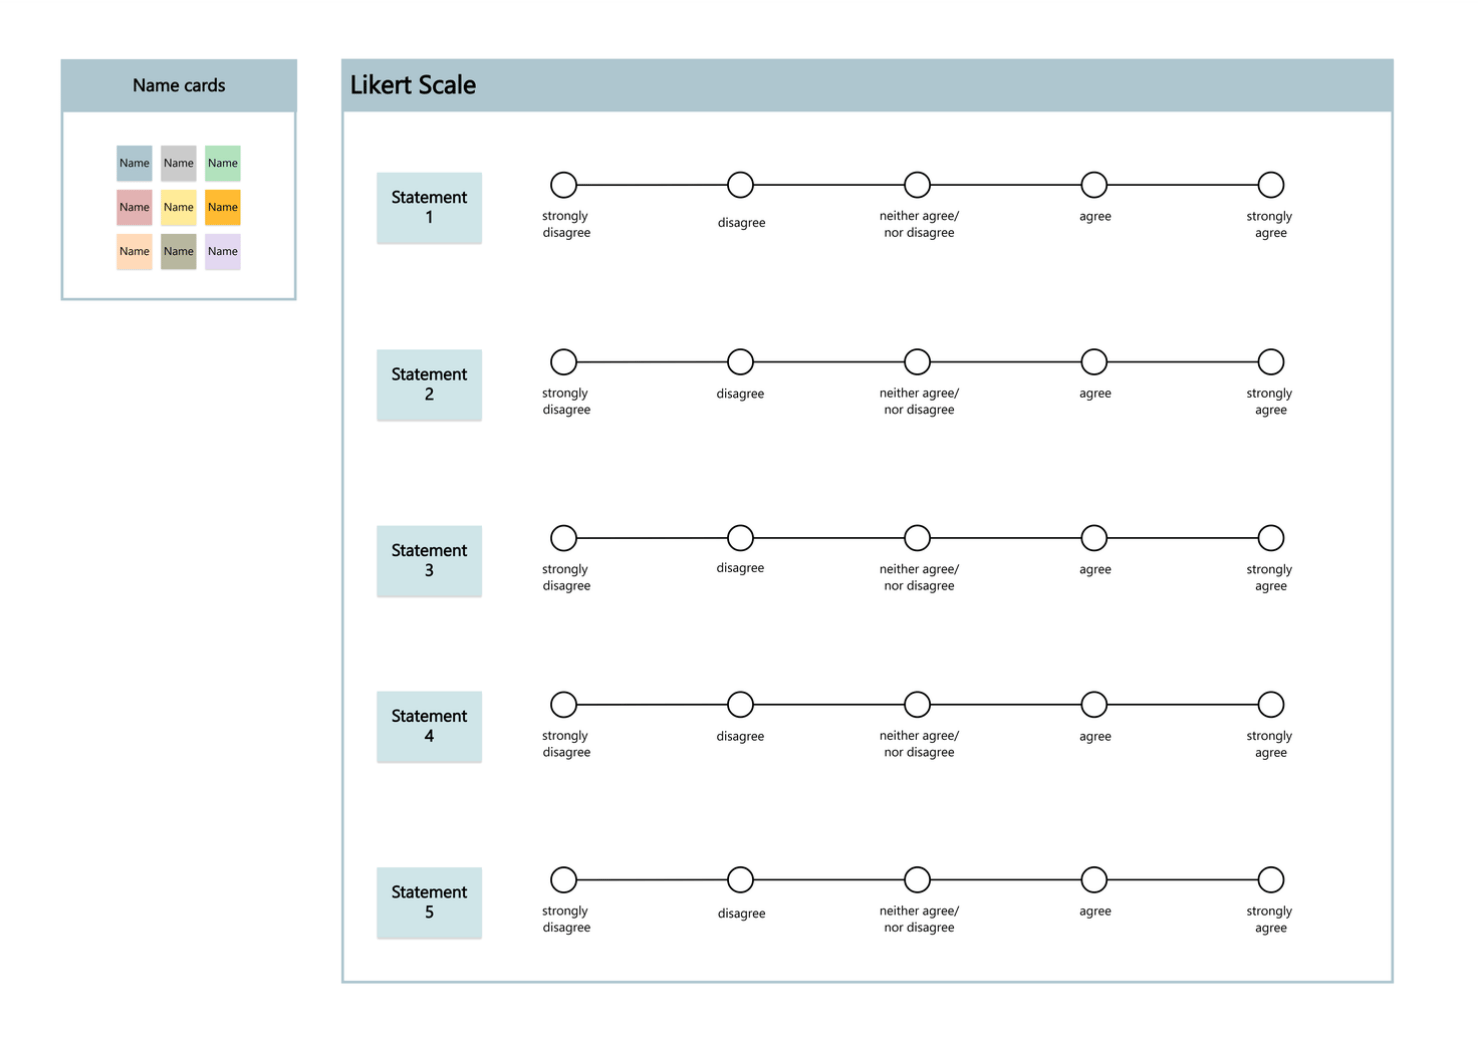Select the green Name card

[x=223, y=163]
